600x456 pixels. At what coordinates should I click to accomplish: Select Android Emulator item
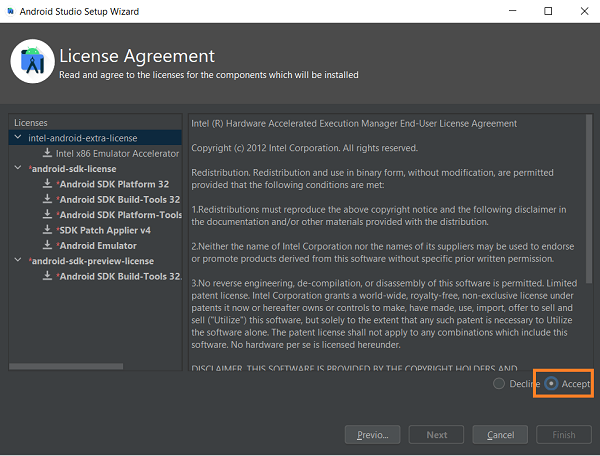[x=97, y=246]
